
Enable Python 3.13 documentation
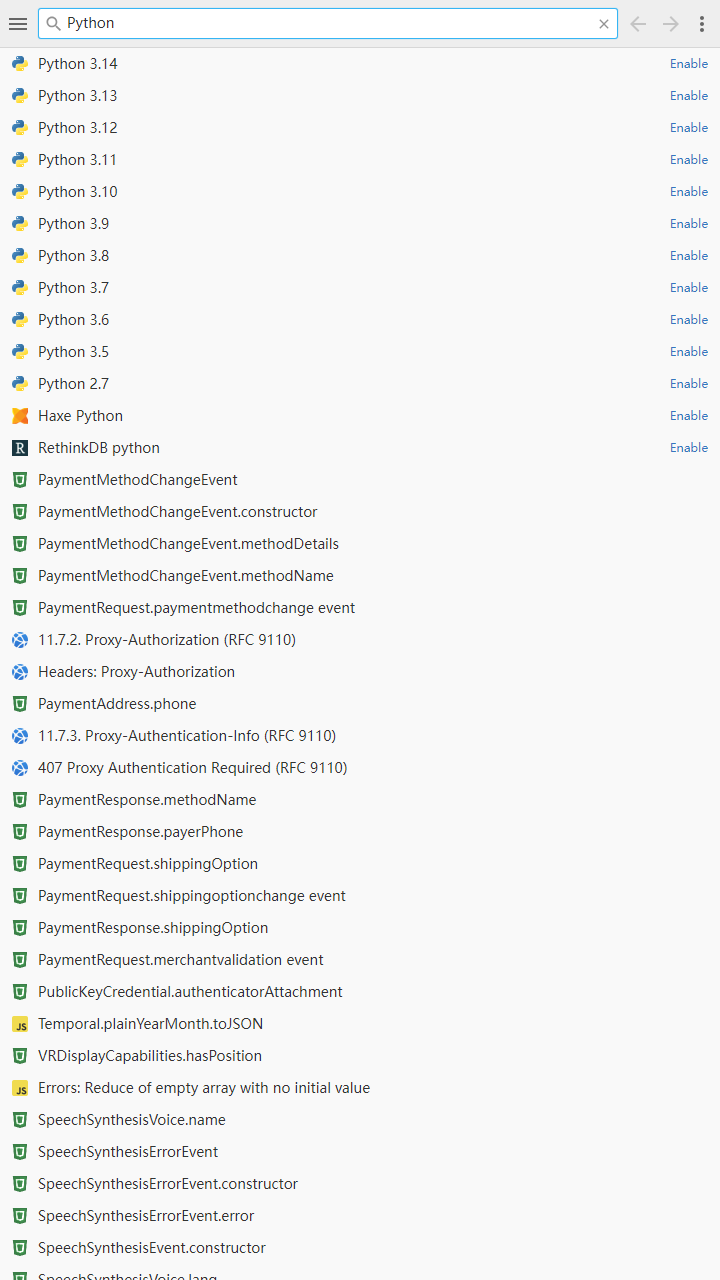(689, 96)
